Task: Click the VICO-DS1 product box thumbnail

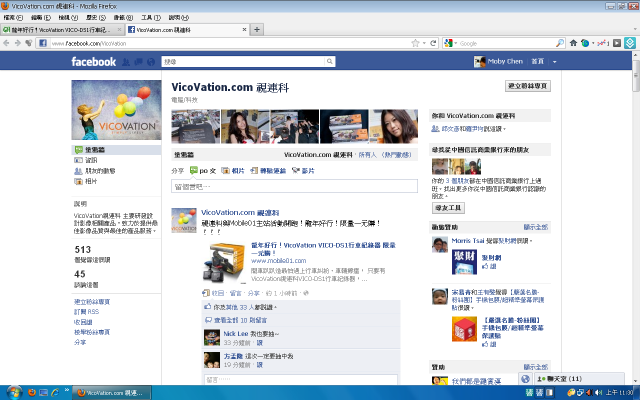Action: click(224, 263)
